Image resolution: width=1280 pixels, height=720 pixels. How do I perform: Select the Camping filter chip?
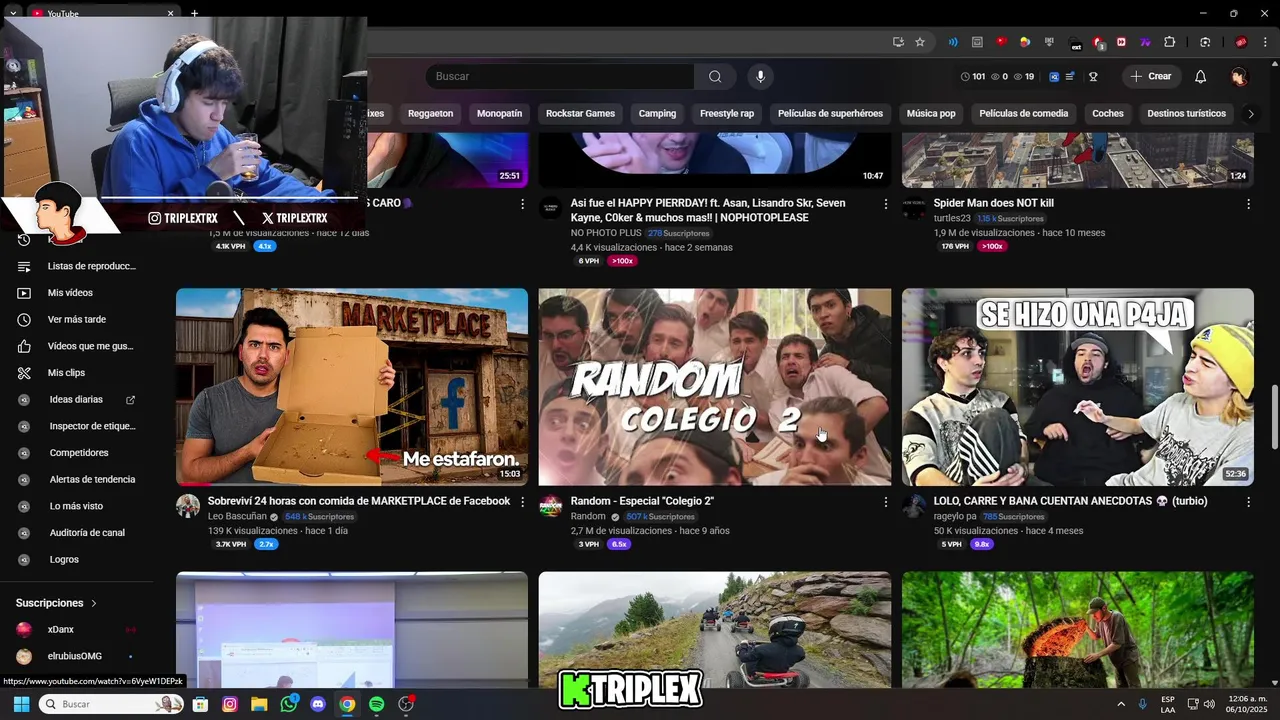point(657,114)
